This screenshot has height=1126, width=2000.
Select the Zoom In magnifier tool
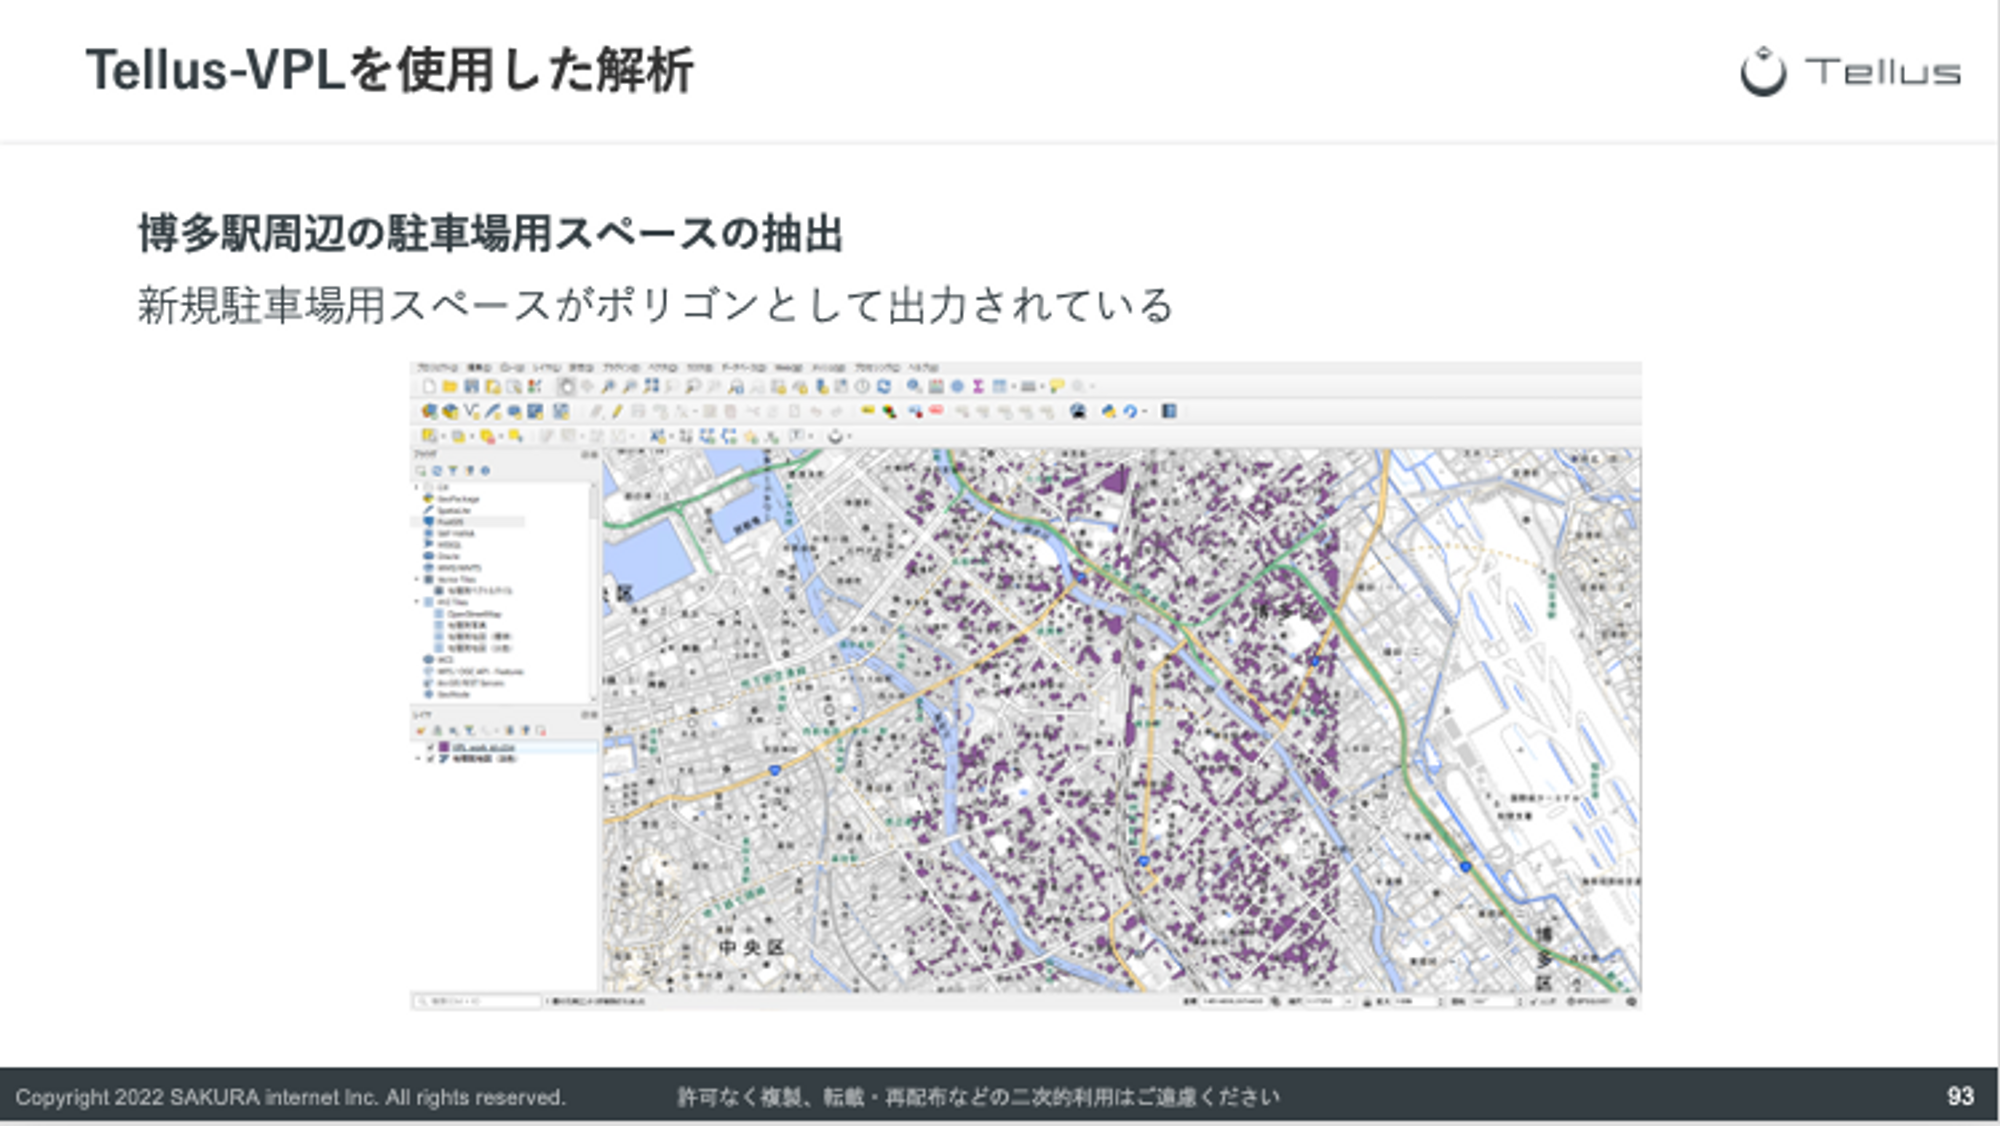tap(608, 386)
